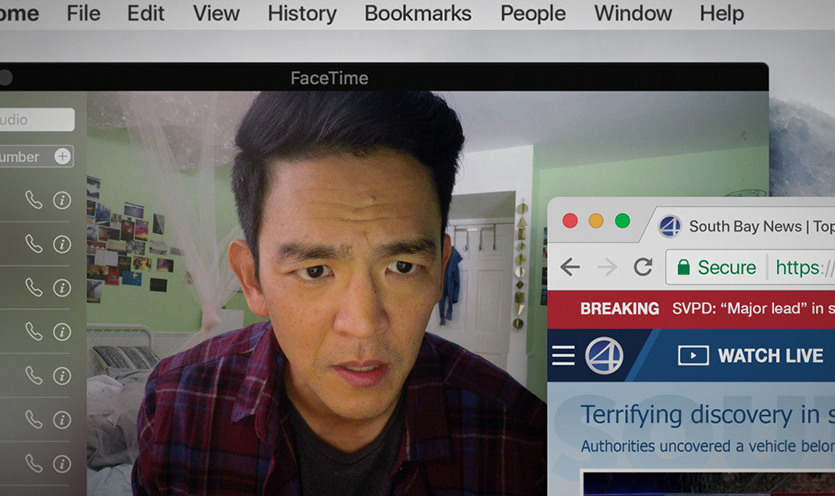This screenshot has width=835, height=496.
Task: Click the FaceTime number entry field
Action: pos(36,157)
